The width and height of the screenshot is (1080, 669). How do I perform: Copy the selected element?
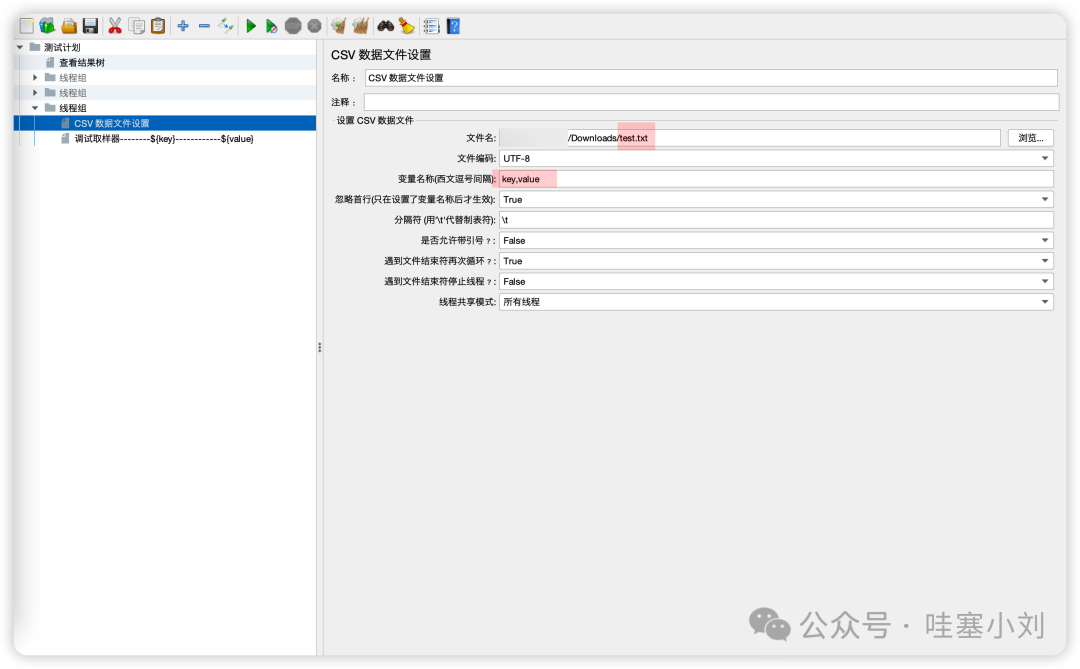[137, 26]
